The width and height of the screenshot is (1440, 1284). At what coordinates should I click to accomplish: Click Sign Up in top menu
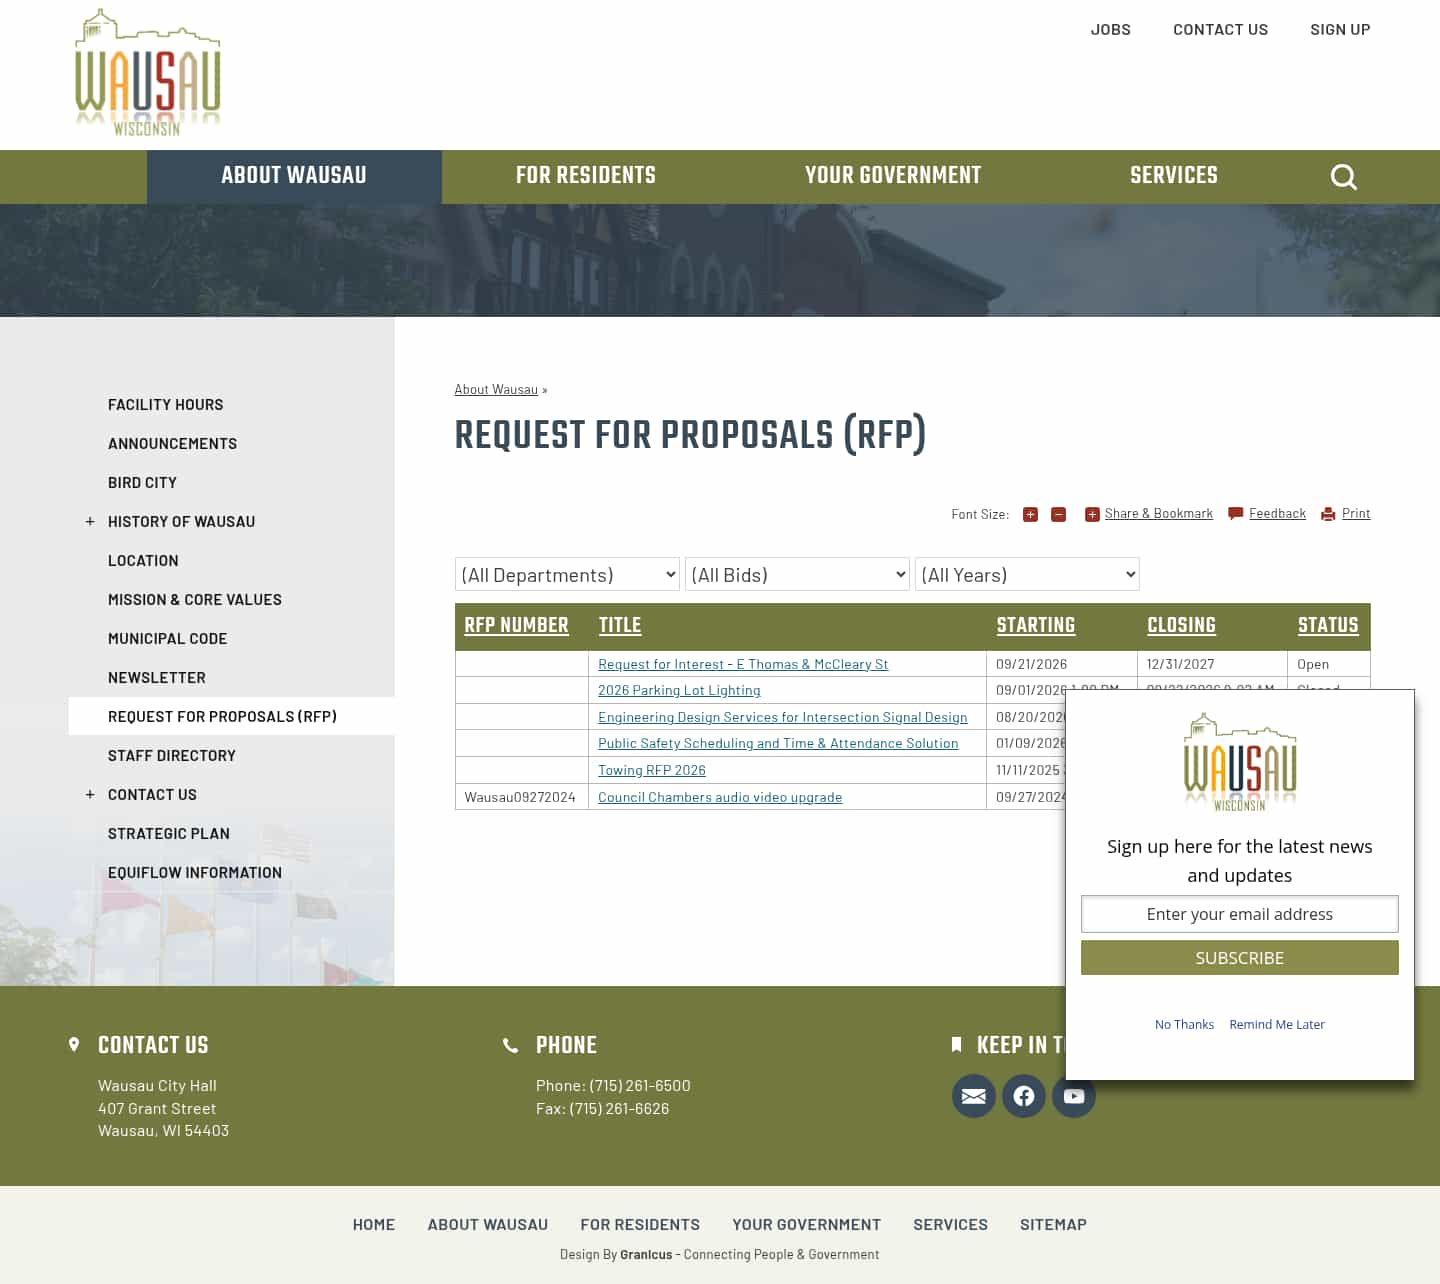click(1340, 30)
